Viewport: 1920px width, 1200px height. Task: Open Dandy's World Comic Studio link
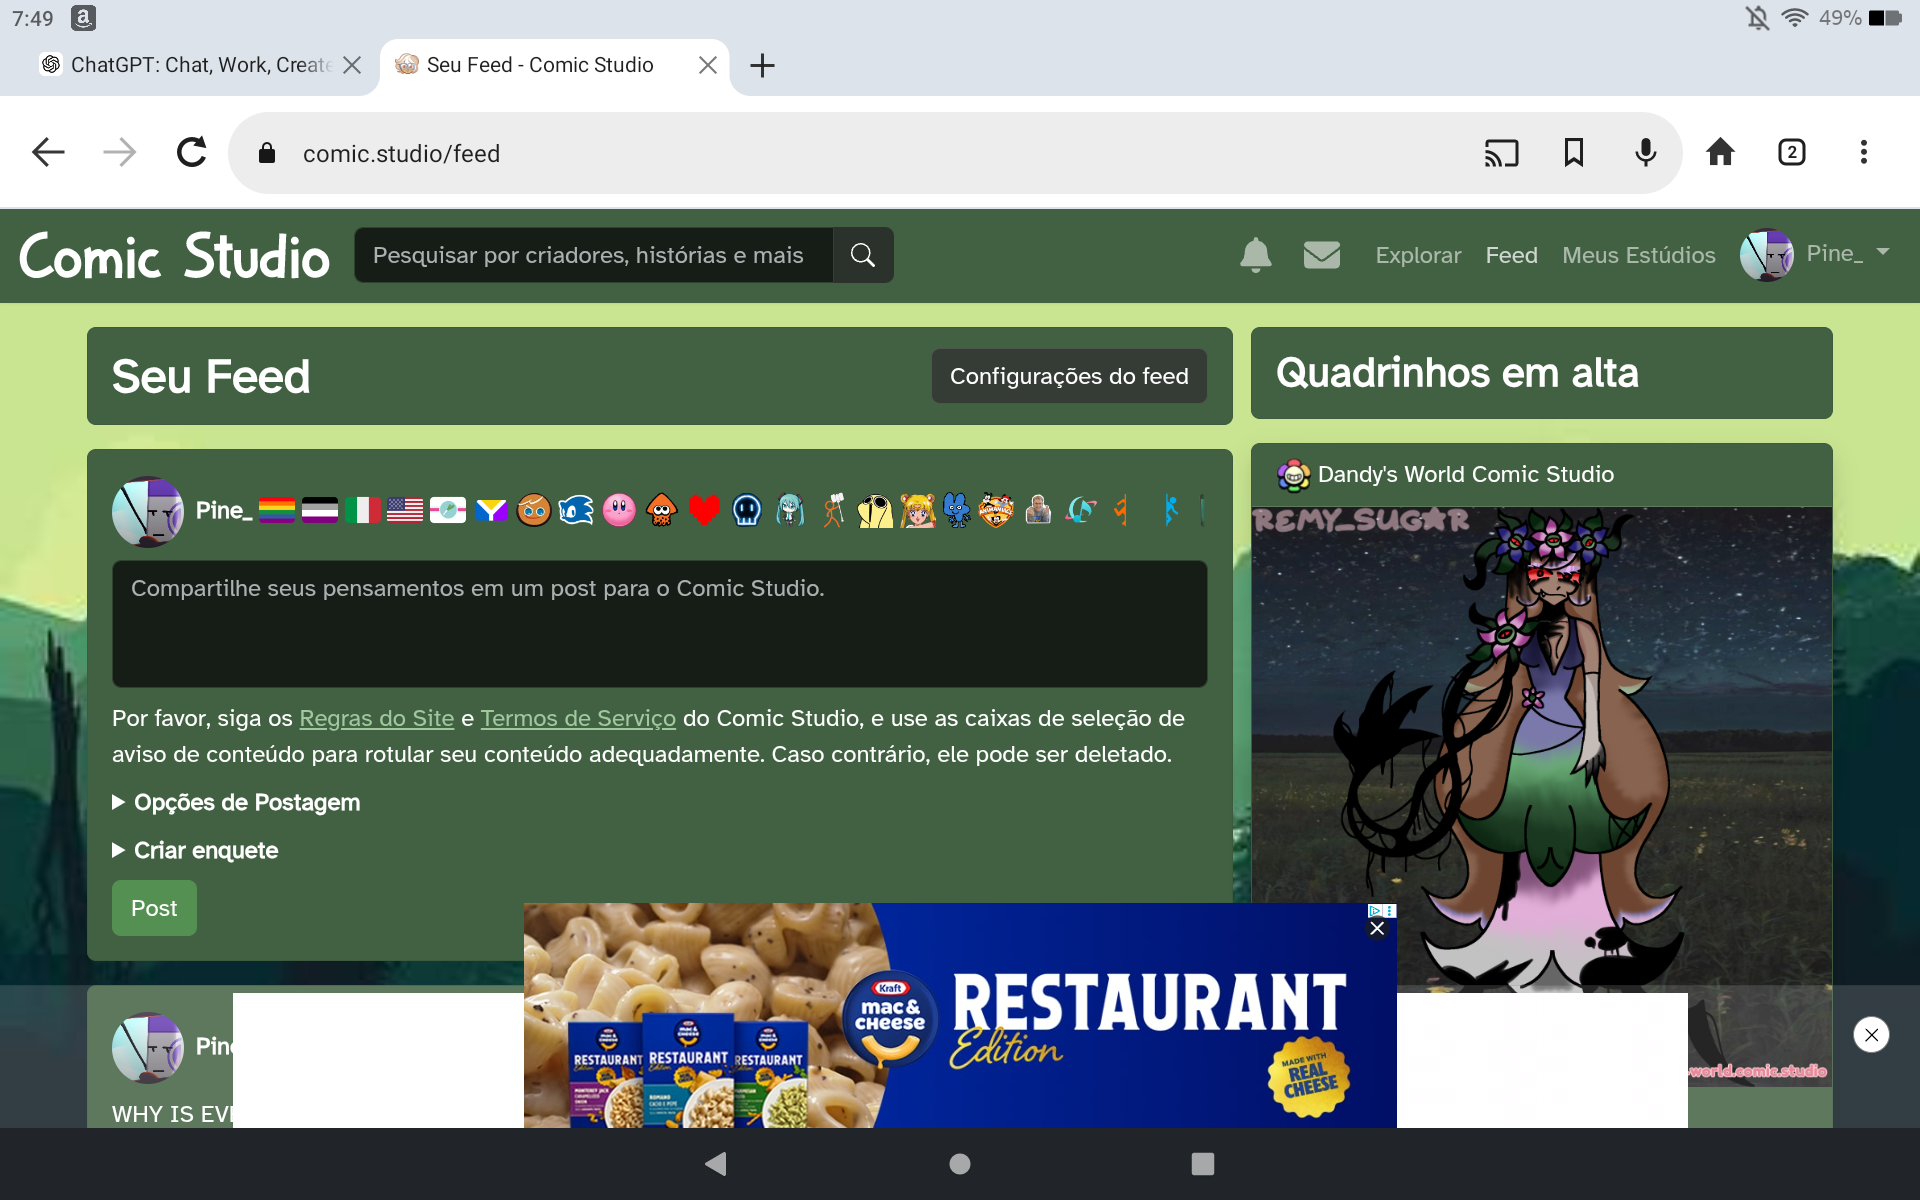tap(1465, 474)
